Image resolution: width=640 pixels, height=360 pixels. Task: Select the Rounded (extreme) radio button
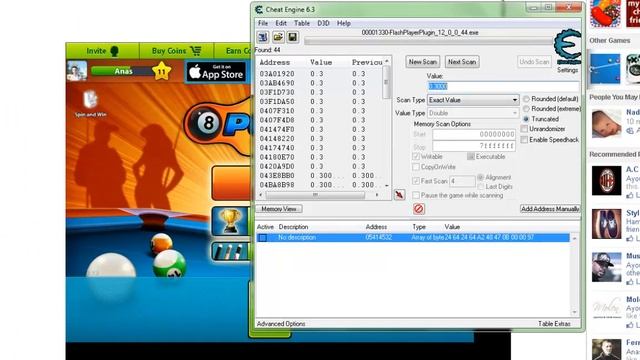(526, 109)
